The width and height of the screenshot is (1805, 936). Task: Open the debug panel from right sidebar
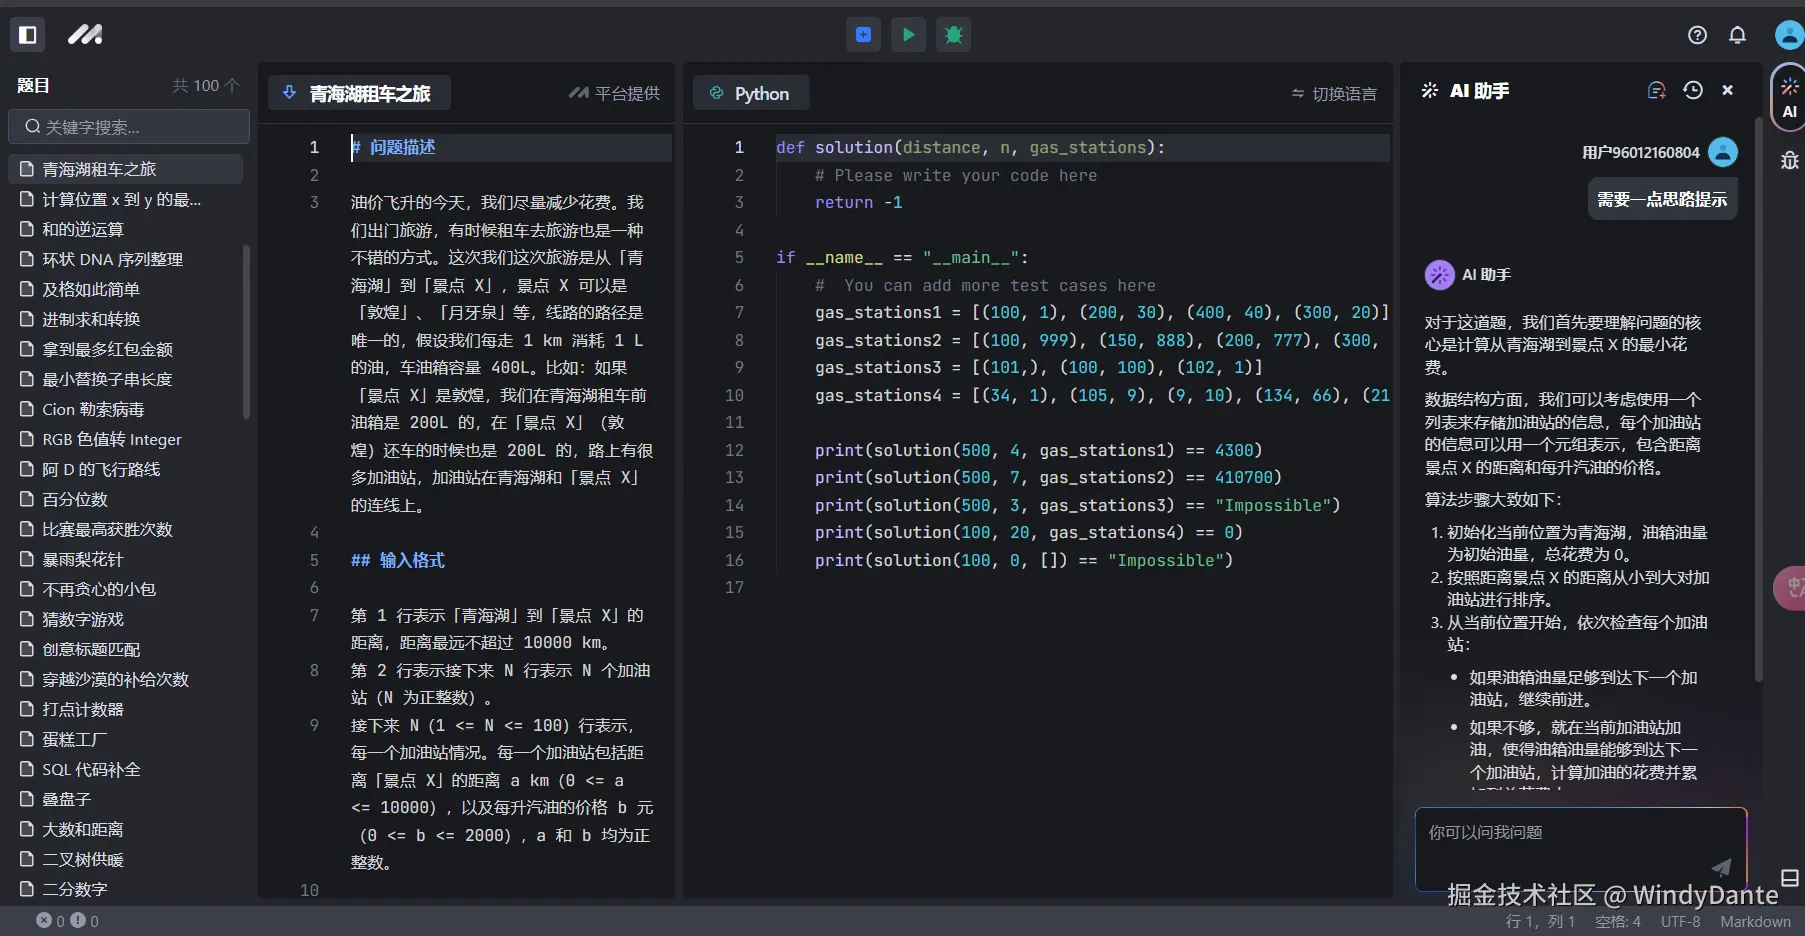(1789, 161)
